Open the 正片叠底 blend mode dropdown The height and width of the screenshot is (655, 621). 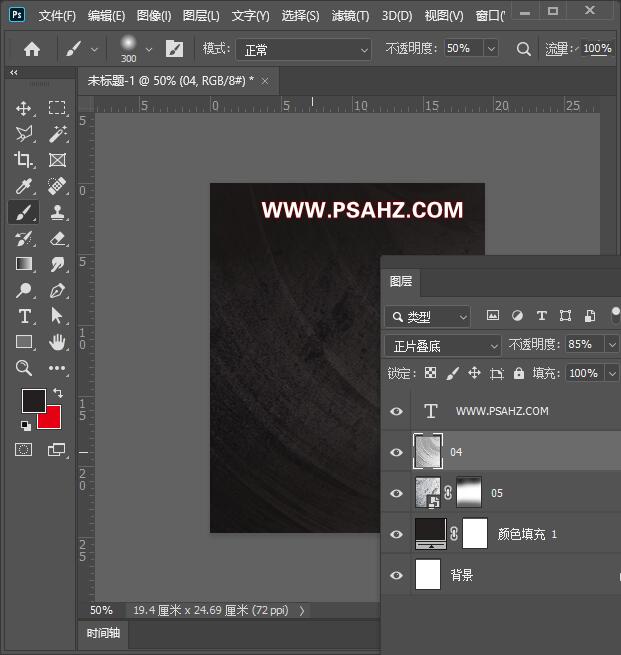pos(443,346)
